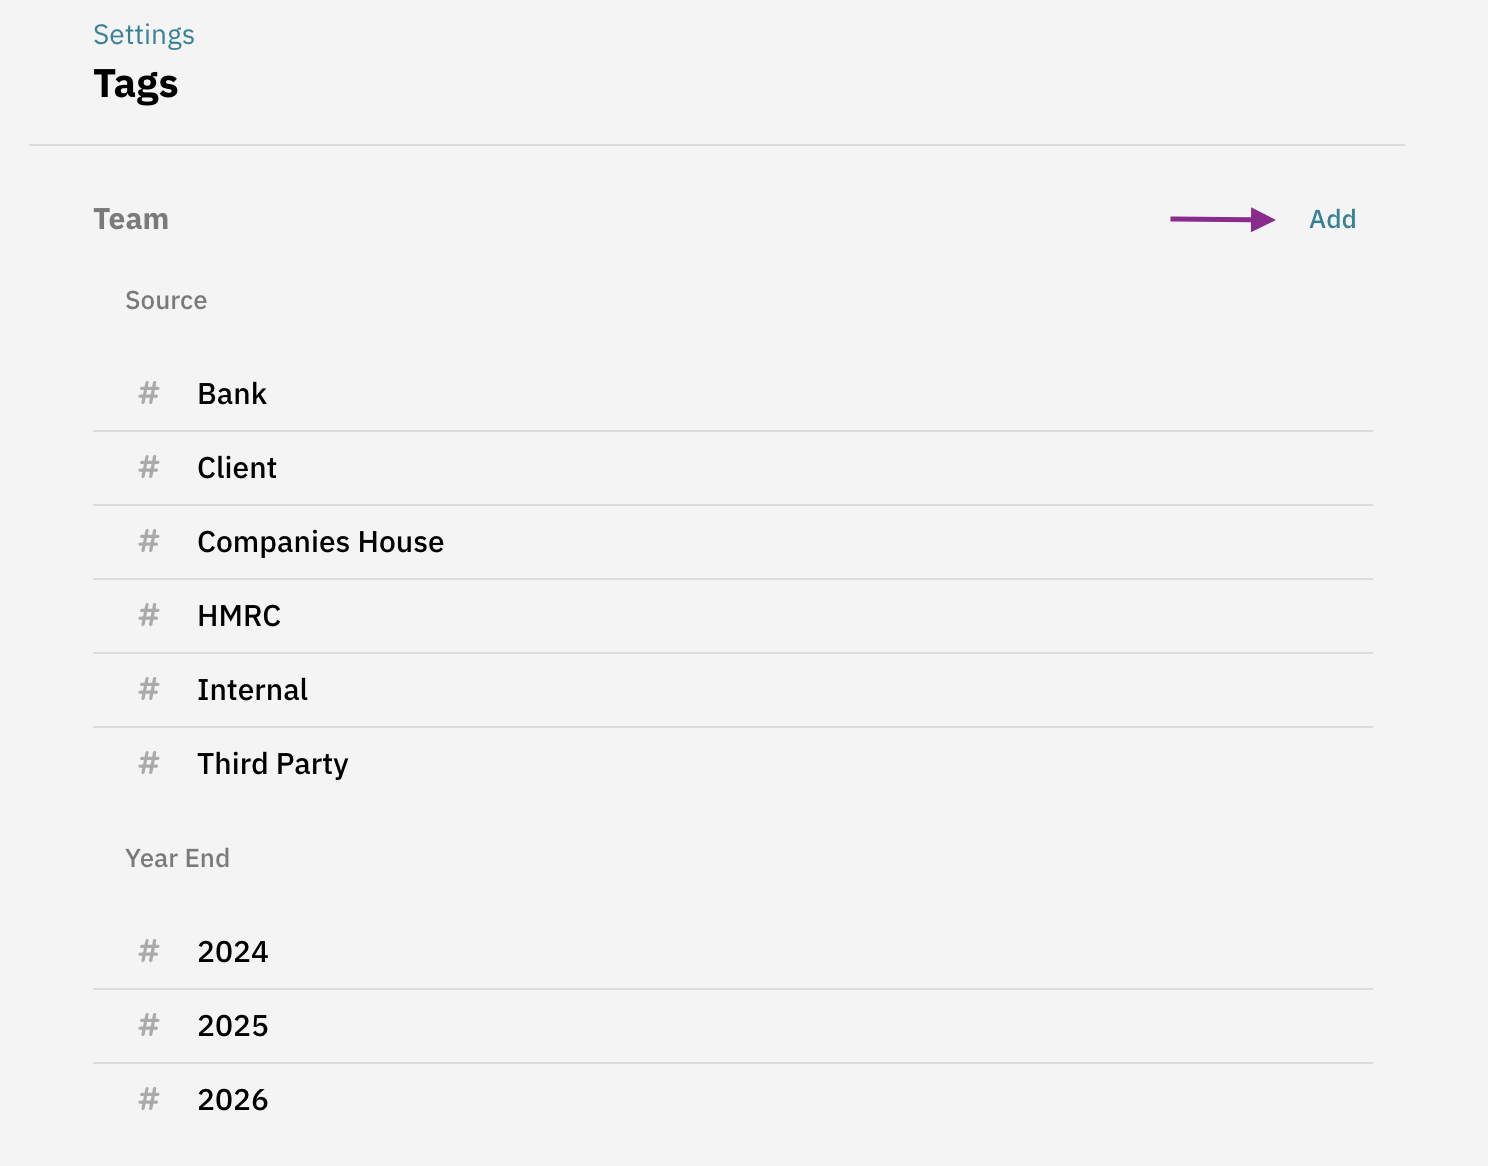
Task: Open the 2026 year end tag
Action: tap(233, 1100)
